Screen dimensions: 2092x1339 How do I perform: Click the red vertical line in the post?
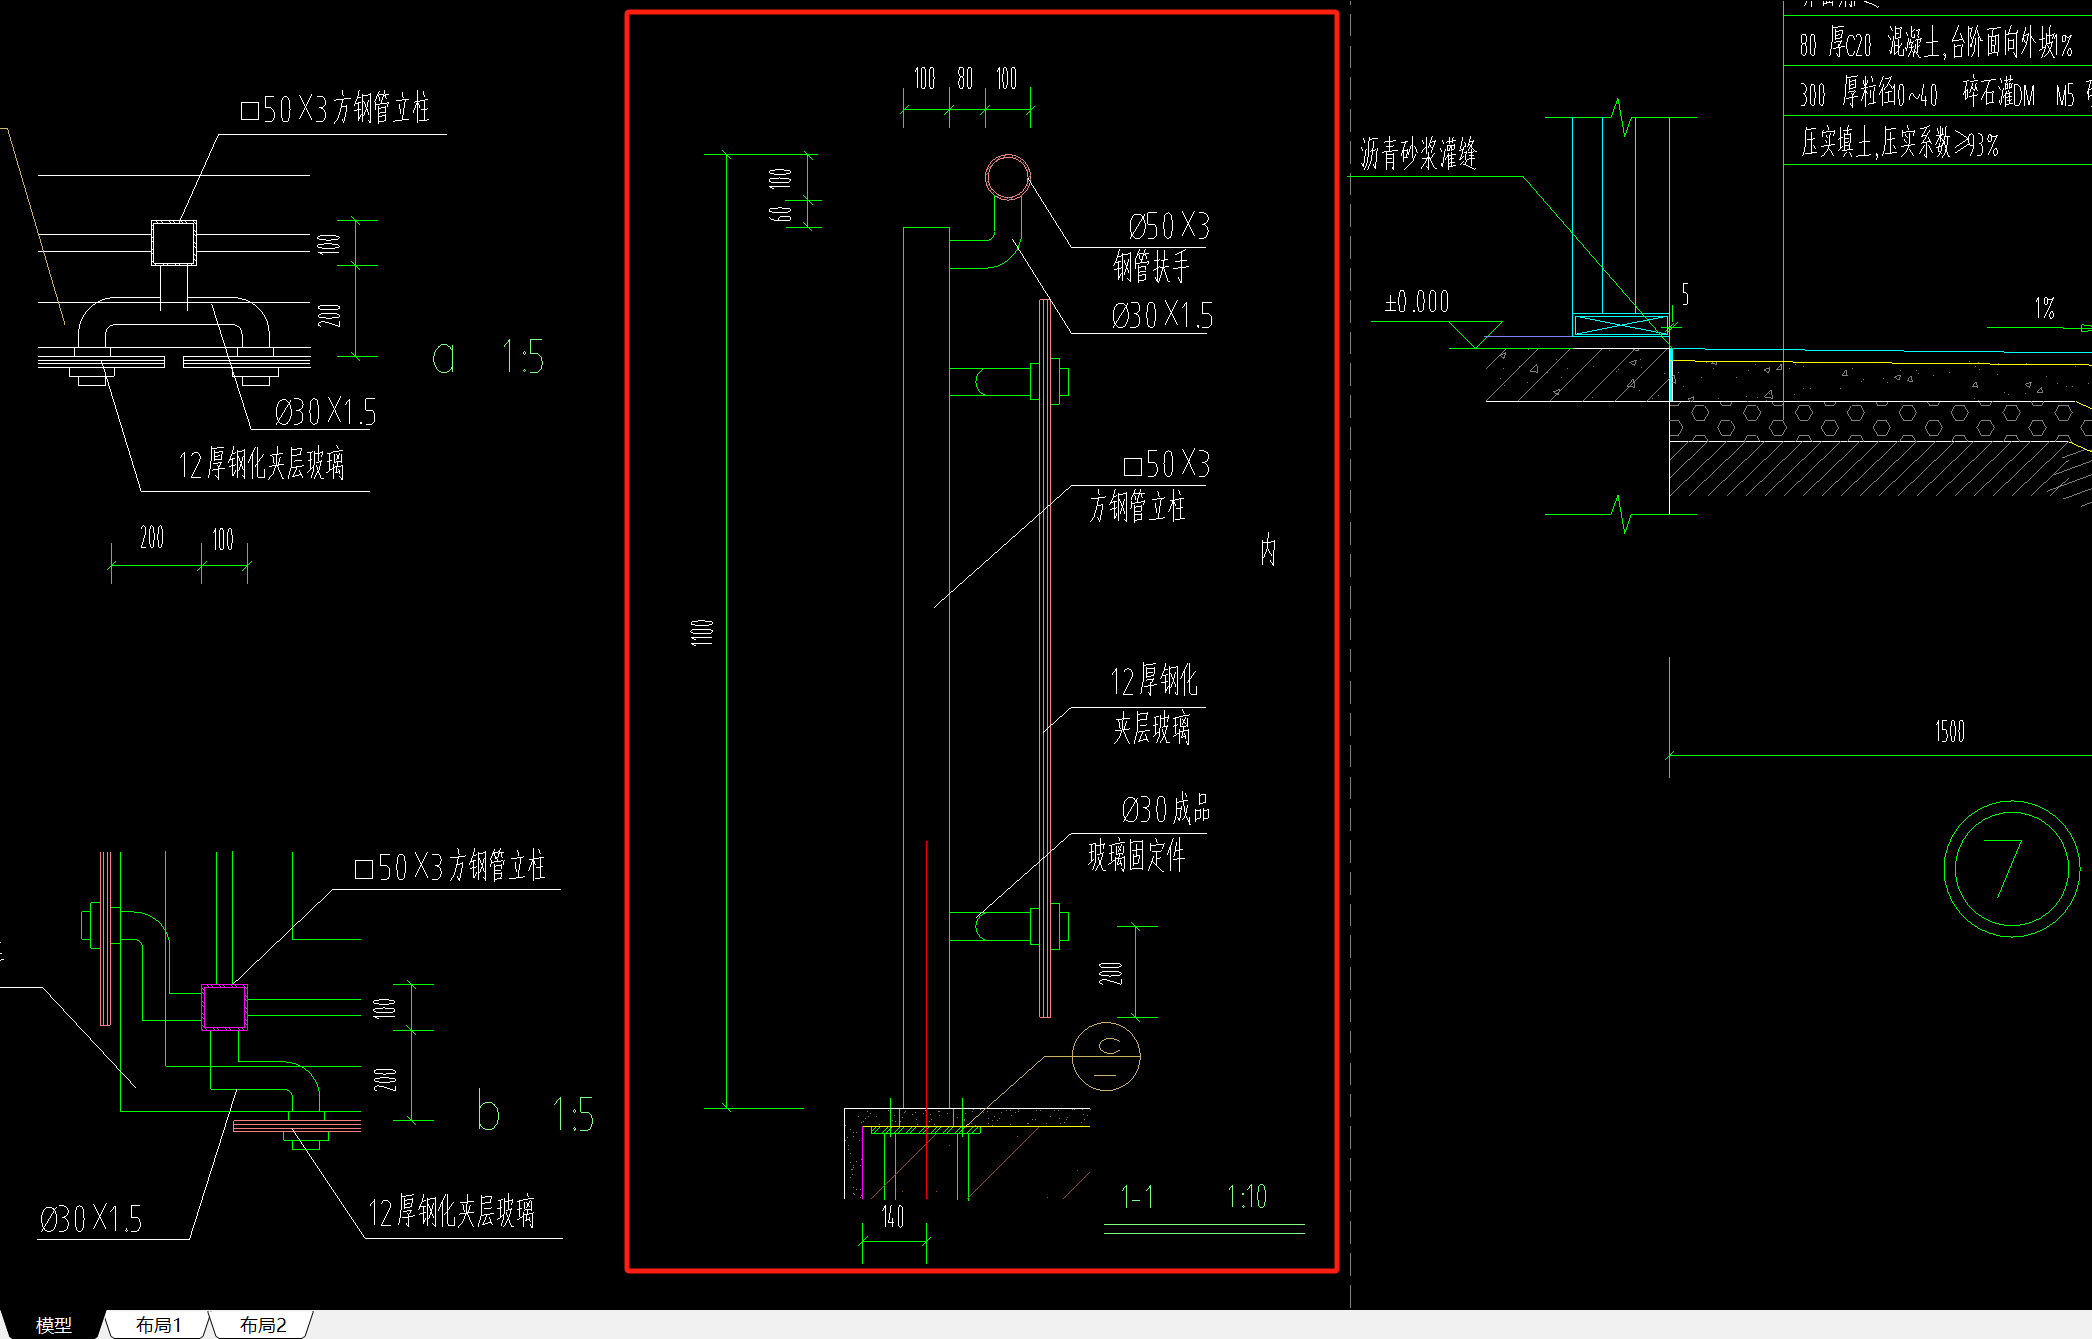(926, 1019)
